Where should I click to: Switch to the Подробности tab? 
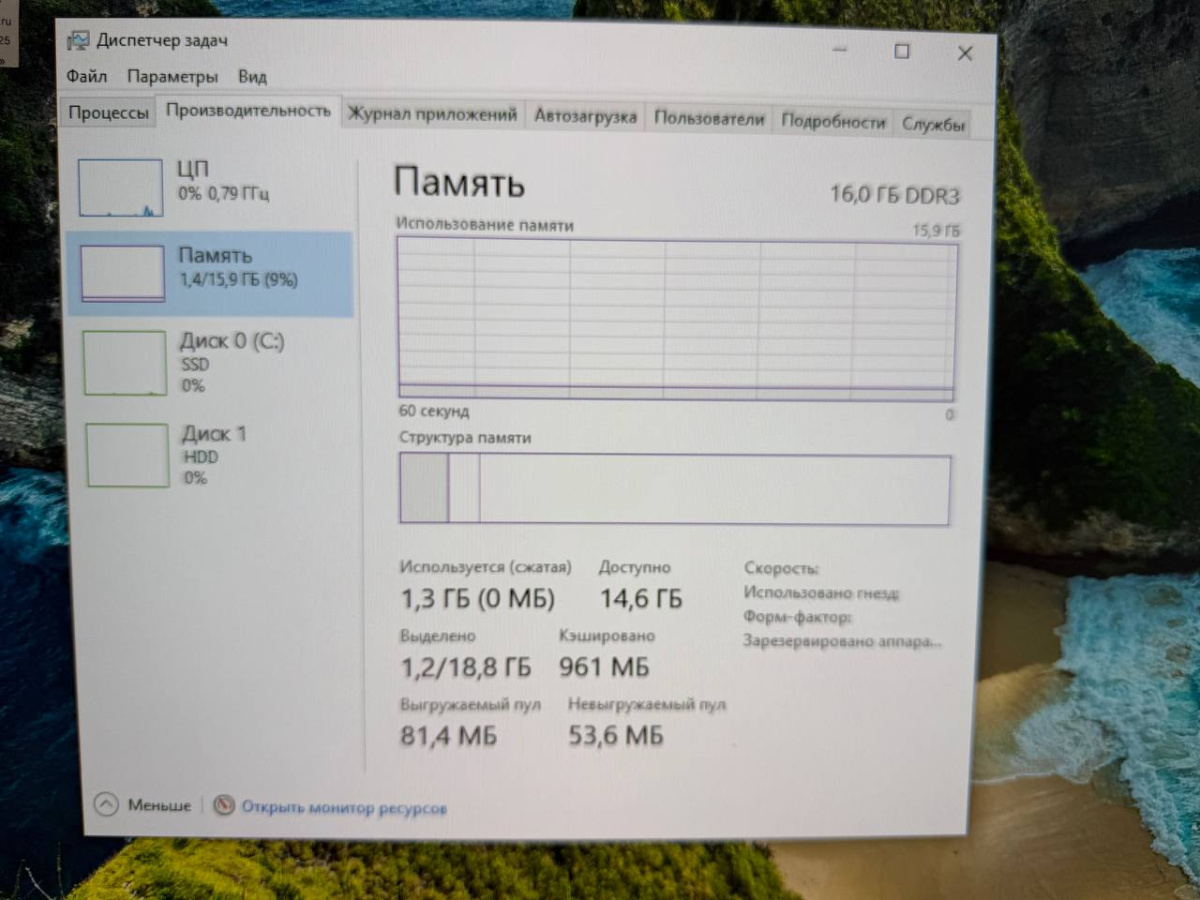point(833,118)
